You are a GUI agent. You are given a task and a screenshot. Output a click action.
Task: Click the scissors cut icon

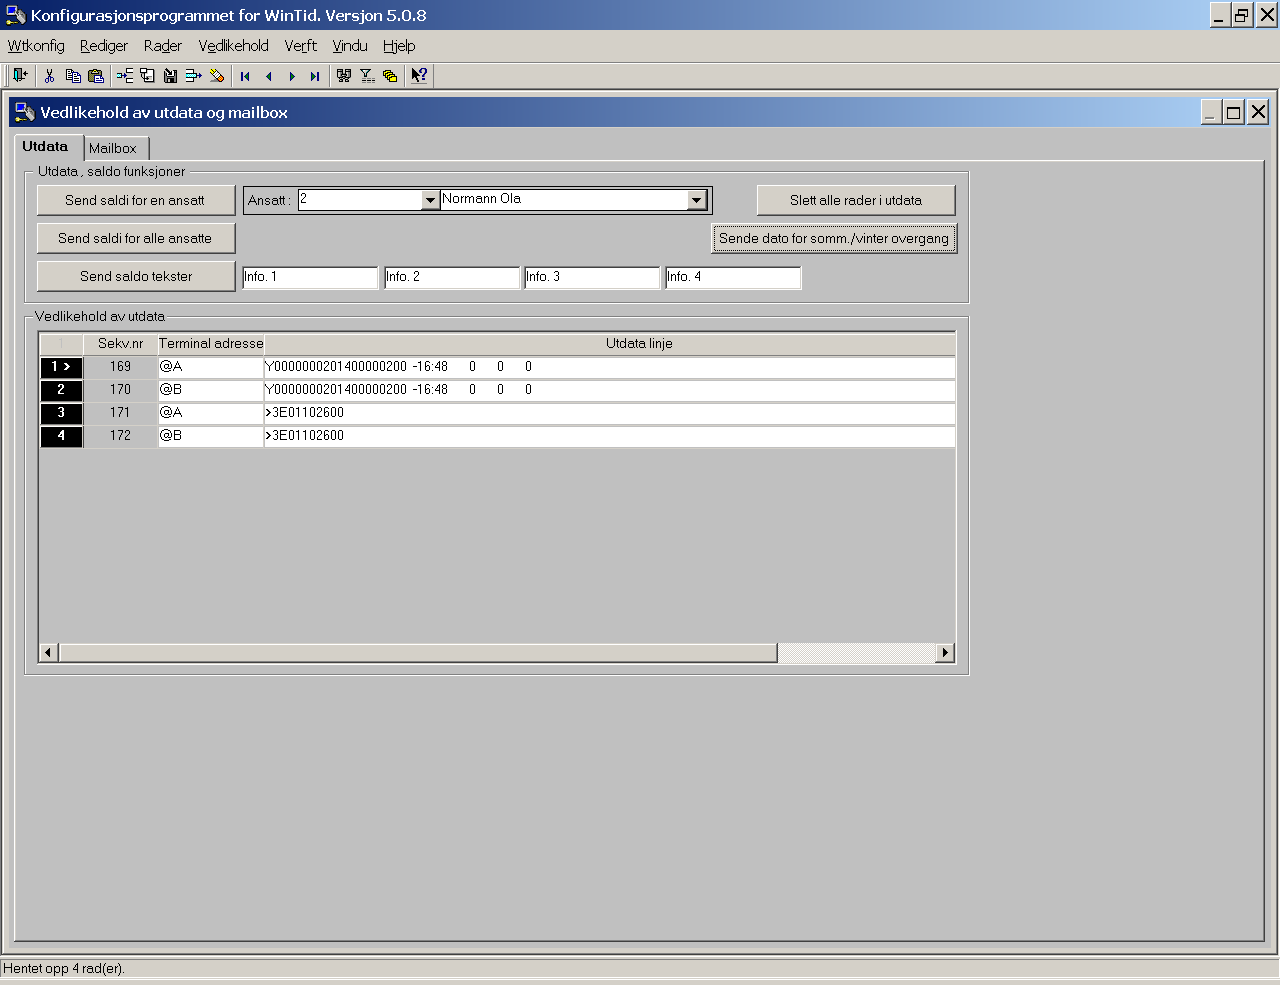(49, 76)
